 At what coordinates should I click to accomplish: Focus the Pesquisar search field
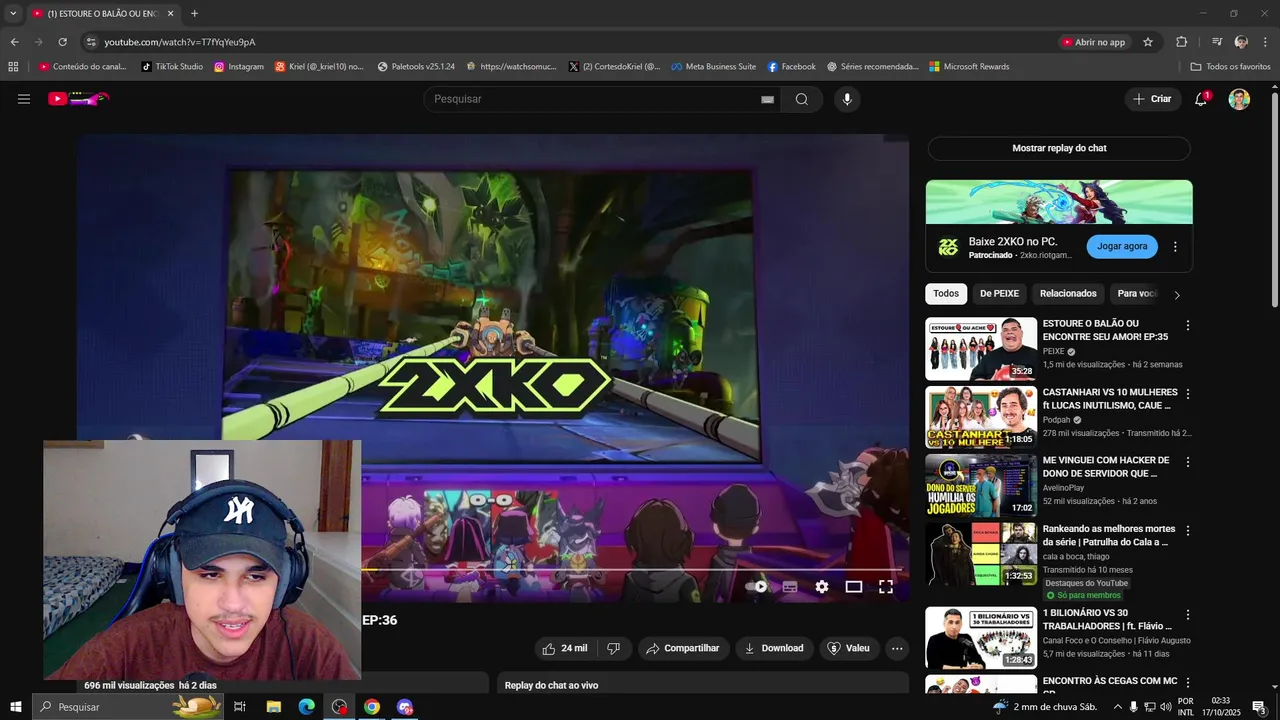(x=595, y=99)
